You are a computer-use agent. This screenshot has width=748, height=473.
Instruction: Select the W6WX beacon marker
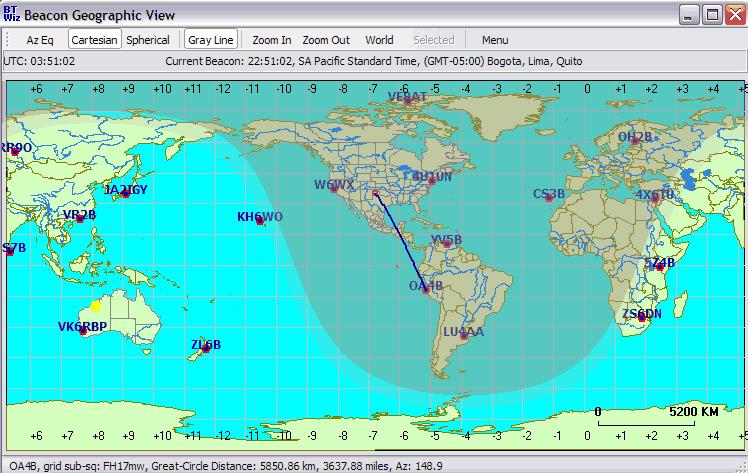coord(334,189)
